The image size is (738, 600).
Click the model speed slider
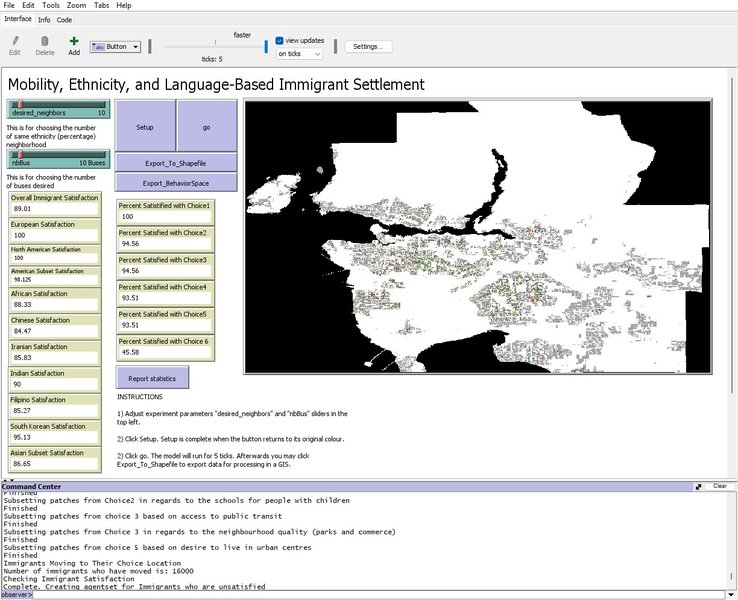tap(213, 46)
